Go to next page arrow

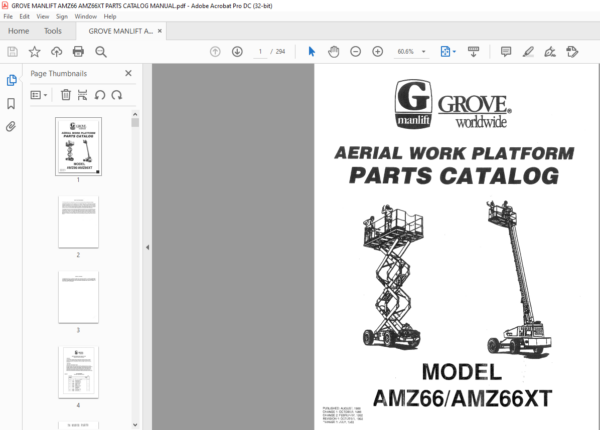(237, 52)
